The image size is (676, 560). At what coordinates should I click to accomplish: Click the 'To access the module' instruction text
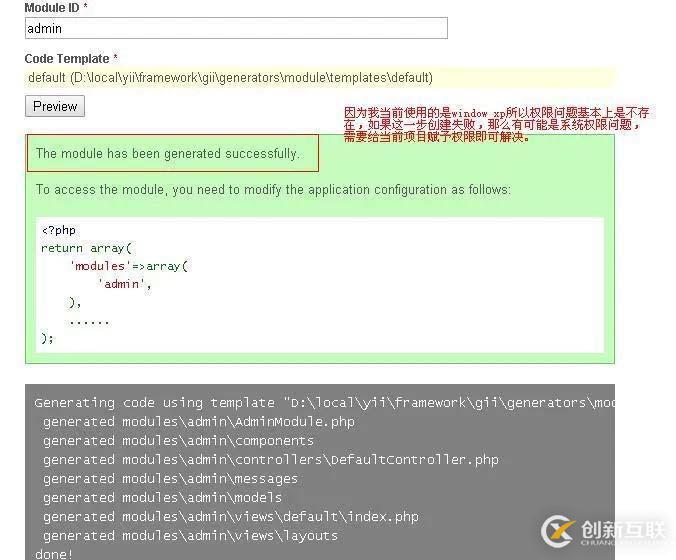pos(273,190)
